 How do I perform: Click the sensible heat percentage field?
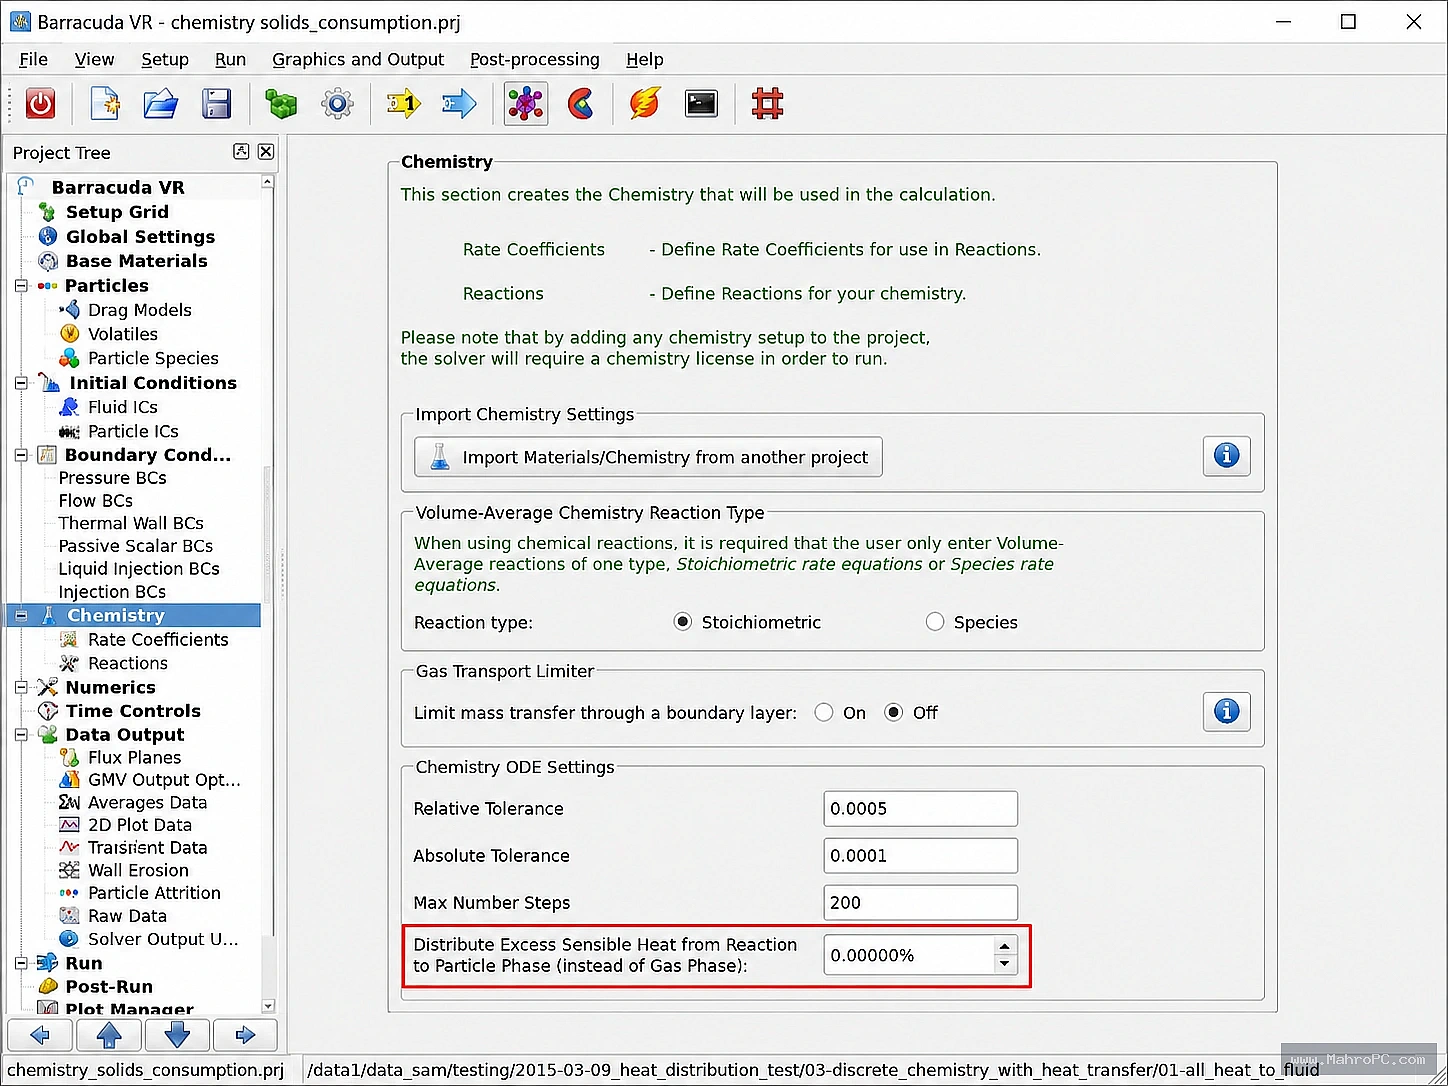[x=908, y=955]
